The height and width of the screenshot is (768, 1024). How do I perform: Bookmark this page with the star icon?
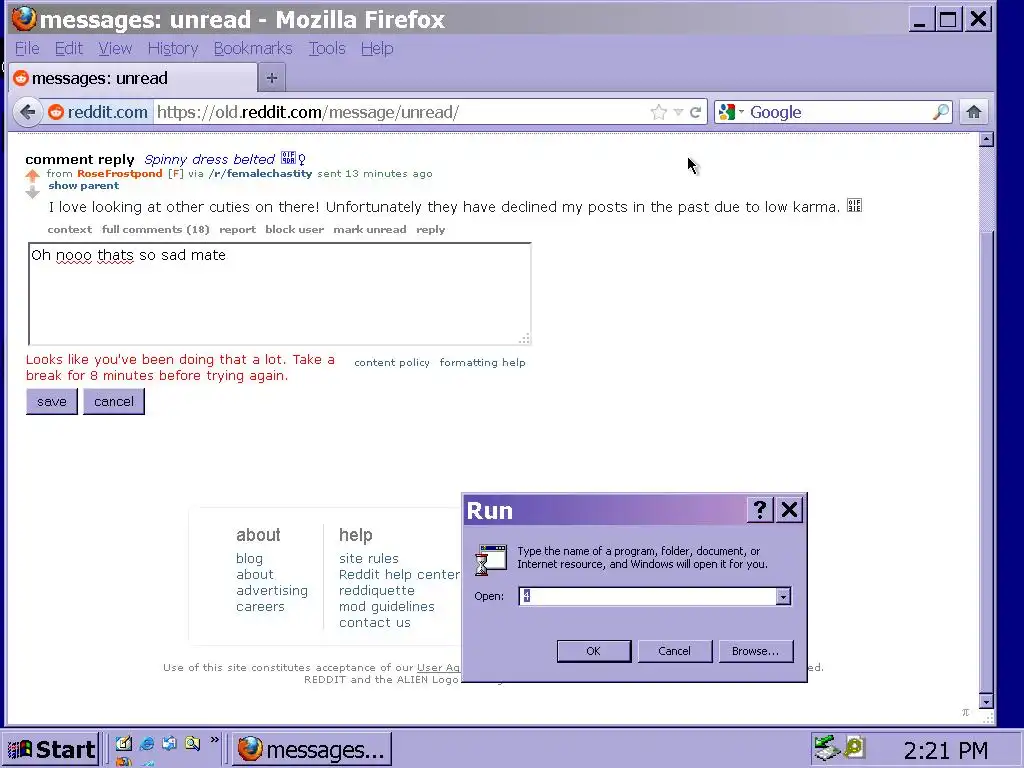tap(658, 112)
